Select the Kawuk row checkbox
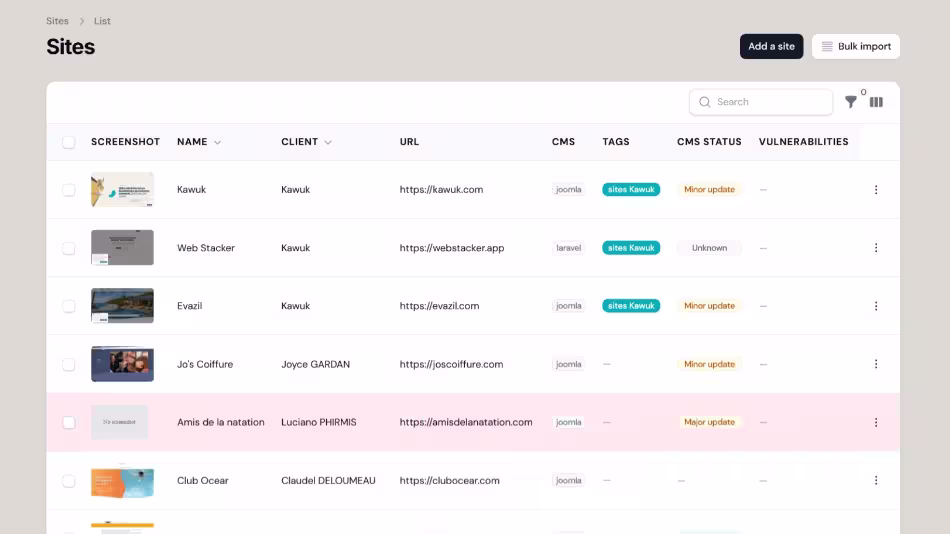Viewport: 950px width, 534px height. coord(68,190)
